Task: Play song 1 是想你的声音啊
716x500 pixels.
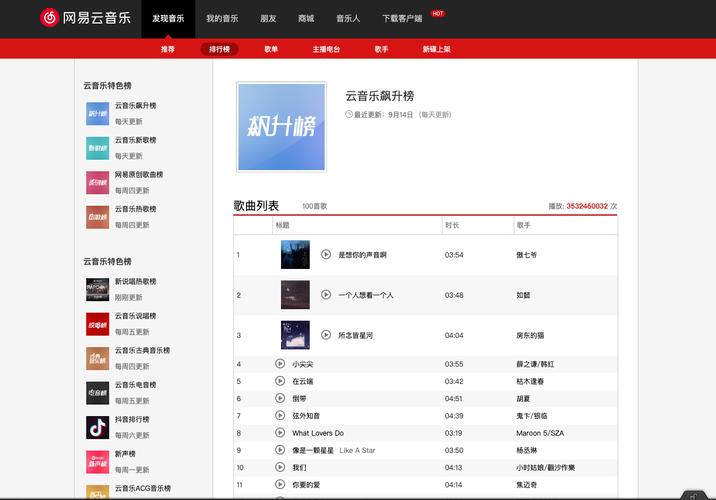Action: [326, 254]
